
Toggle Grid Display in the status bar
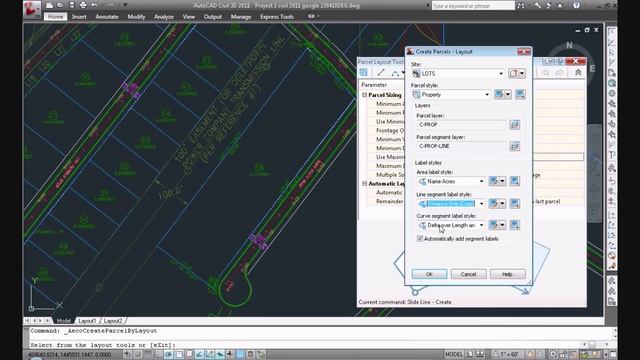click(x=148, y=354)
